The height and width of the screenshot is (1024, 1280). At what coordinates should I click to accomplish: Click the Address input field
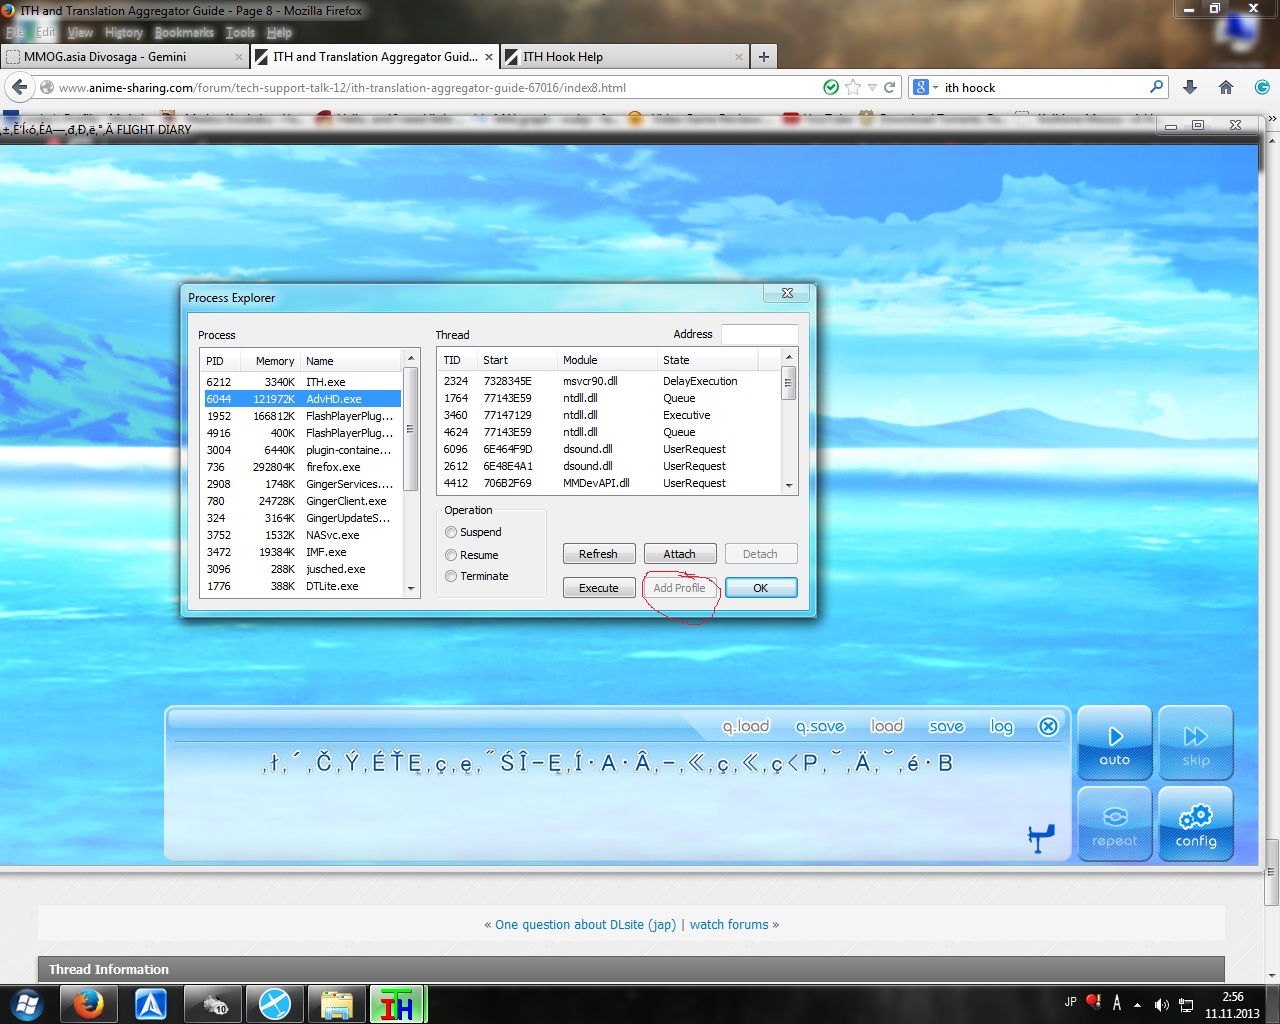click(760, 334)
